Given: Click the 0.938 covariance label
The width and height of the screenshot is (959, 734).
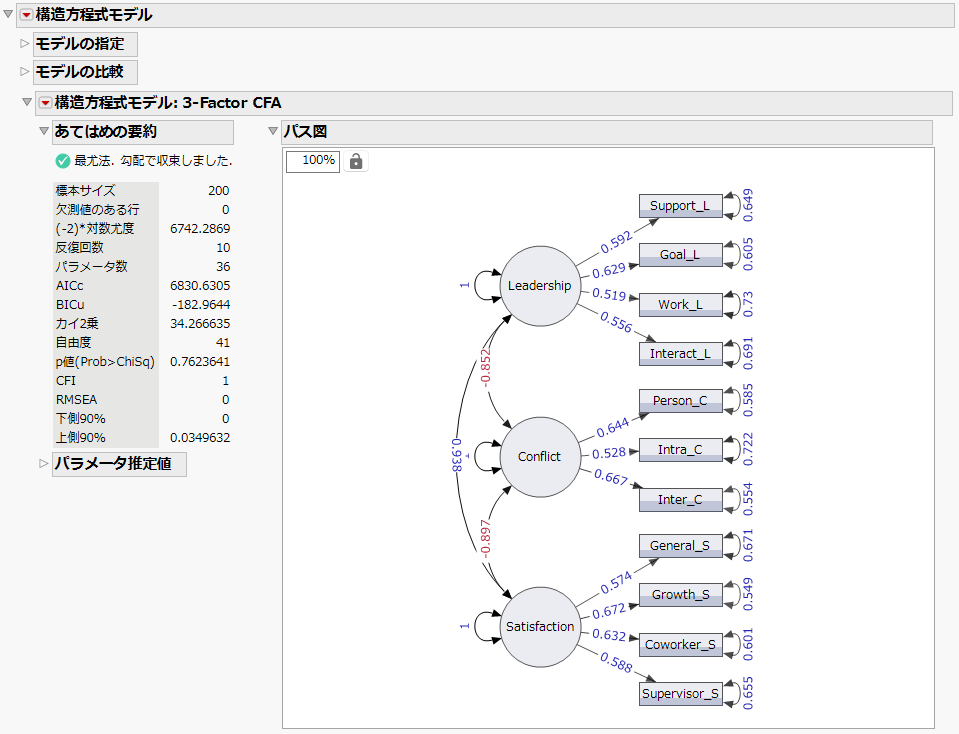Looking at the screenshot, I should 457,455.
